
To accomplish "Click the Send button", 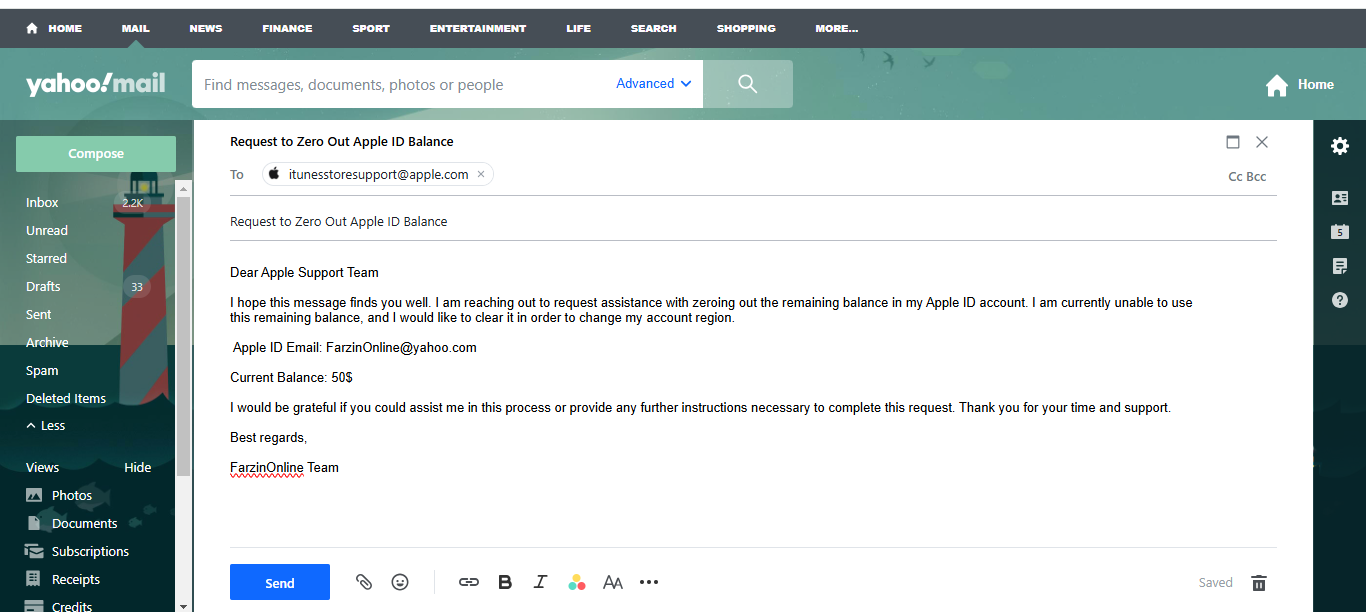I will click(280, 583).
